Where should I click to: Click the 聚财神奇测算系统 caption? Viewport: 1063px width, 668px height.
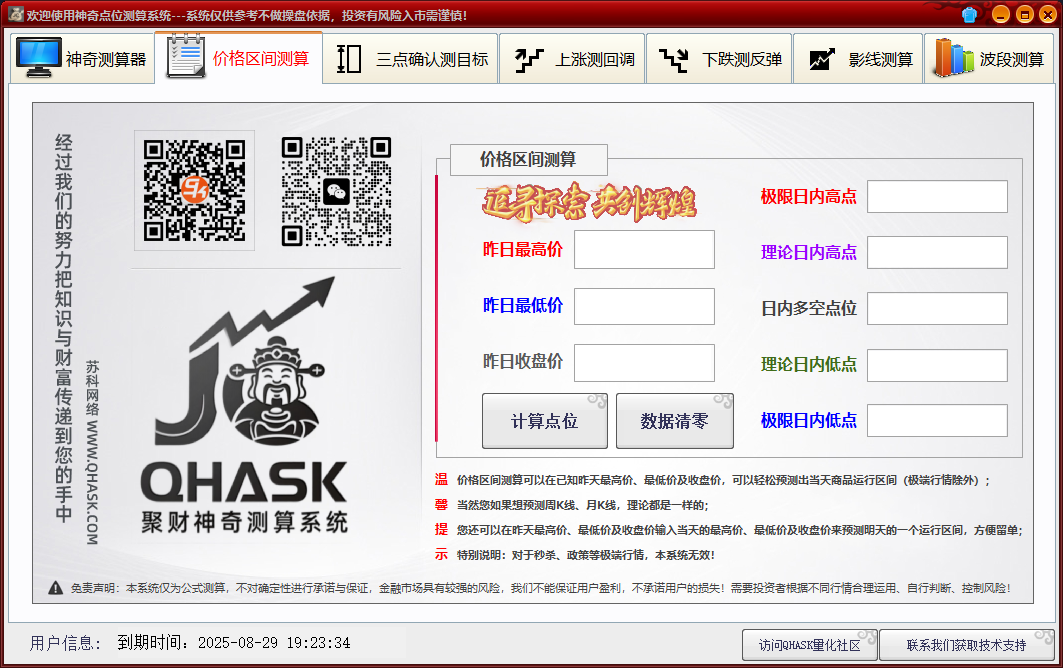click(244, 522)
